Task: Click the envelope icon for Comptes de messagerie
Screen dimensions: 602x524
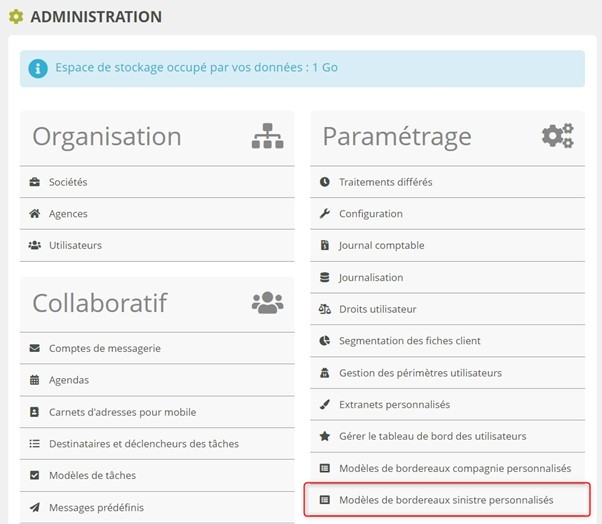Action: (x=35, y=348)
